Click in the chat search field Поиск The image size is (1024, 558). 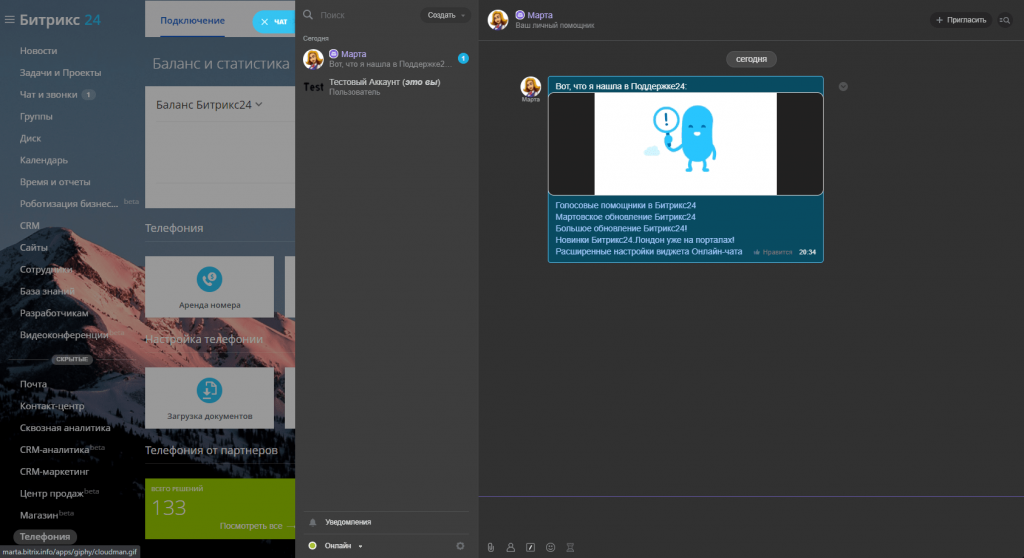[x=366, y=15]
